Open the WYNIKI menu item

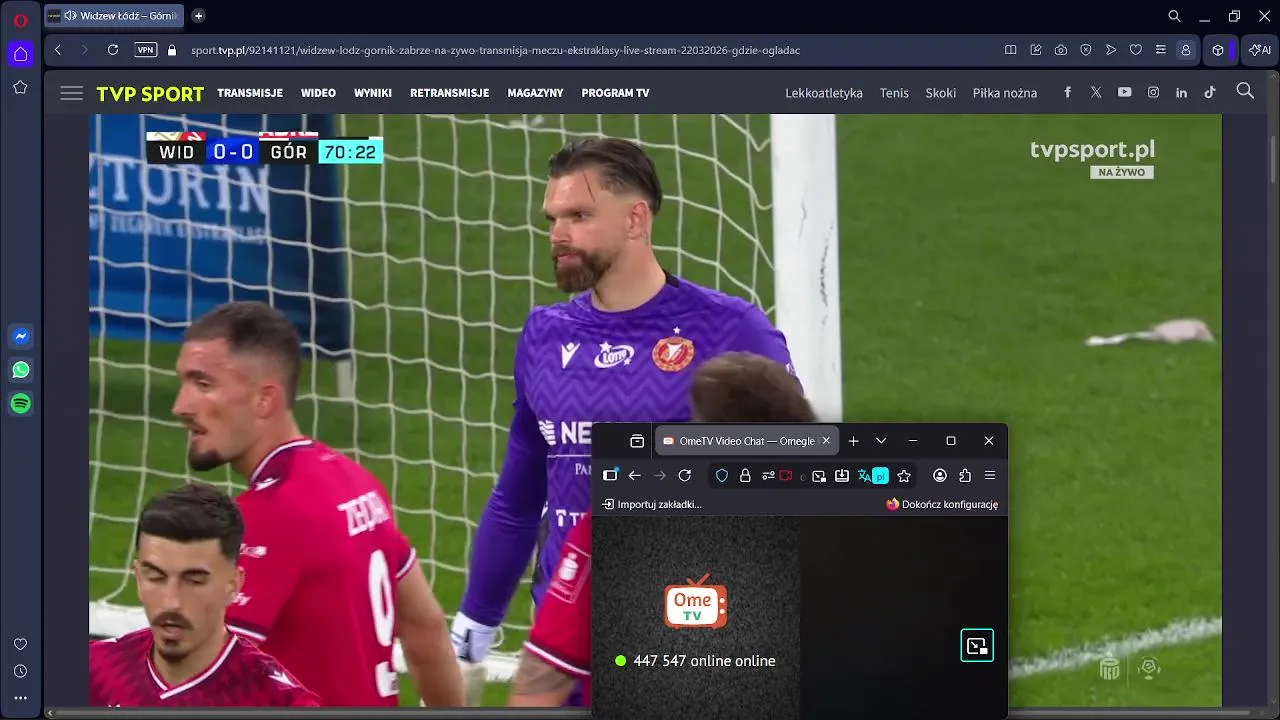tap(373, 93)
